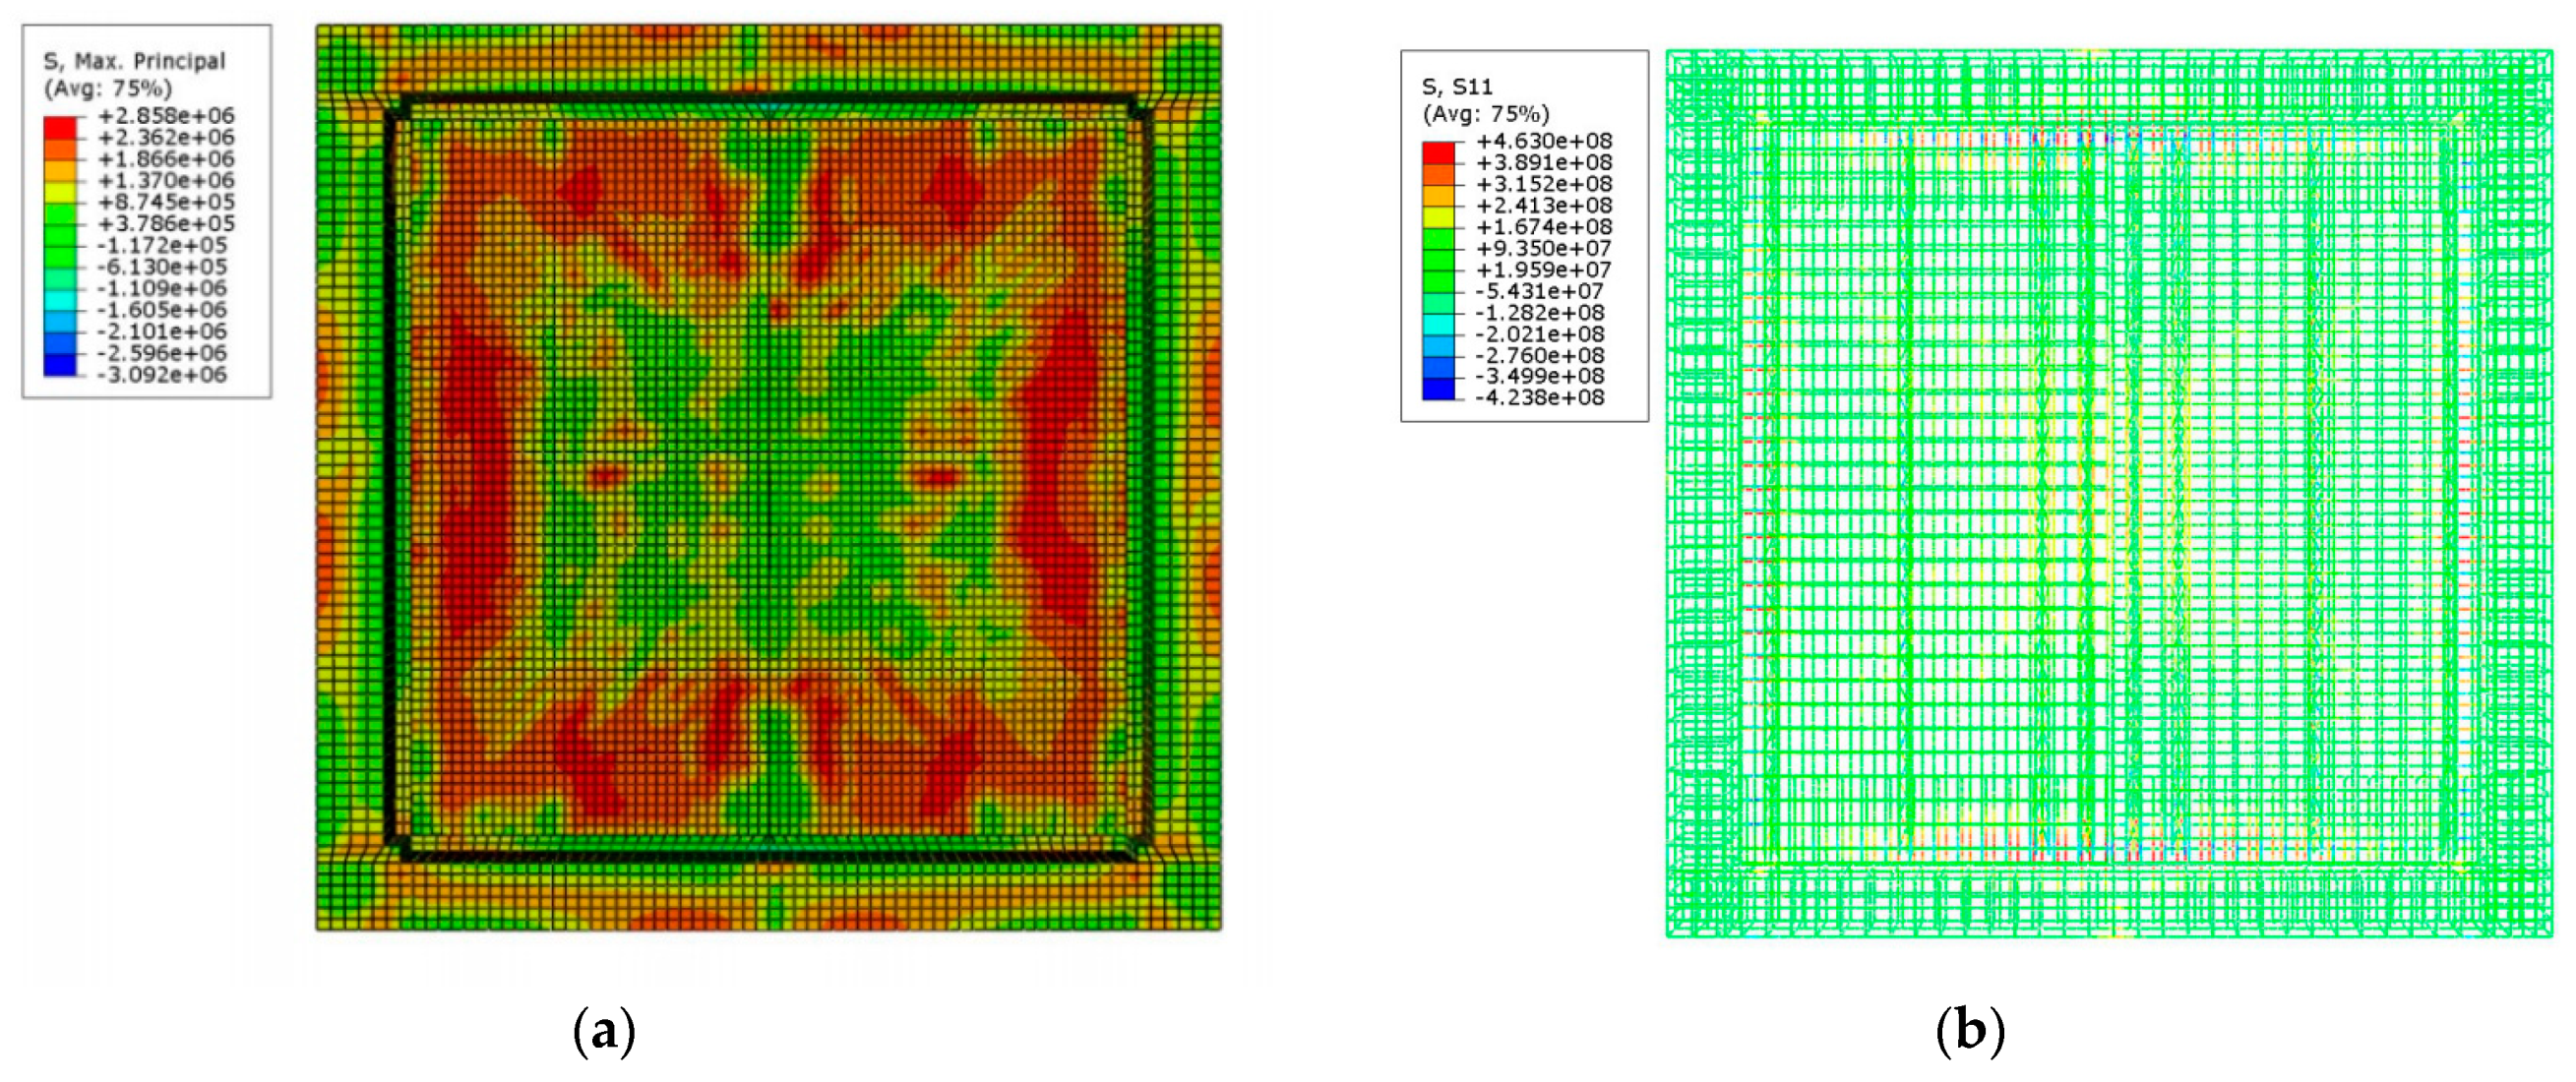This screenshot has width=2576, height=1082.
Task: Select the -4.238e+08 legend value
Action: coord(1540,398)
